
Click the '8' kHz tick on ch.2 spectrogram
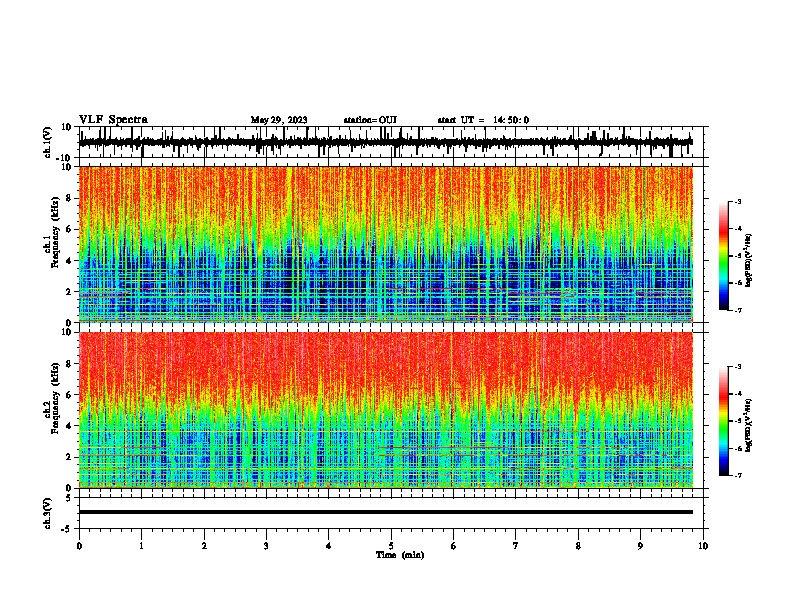tap(69, 364)
